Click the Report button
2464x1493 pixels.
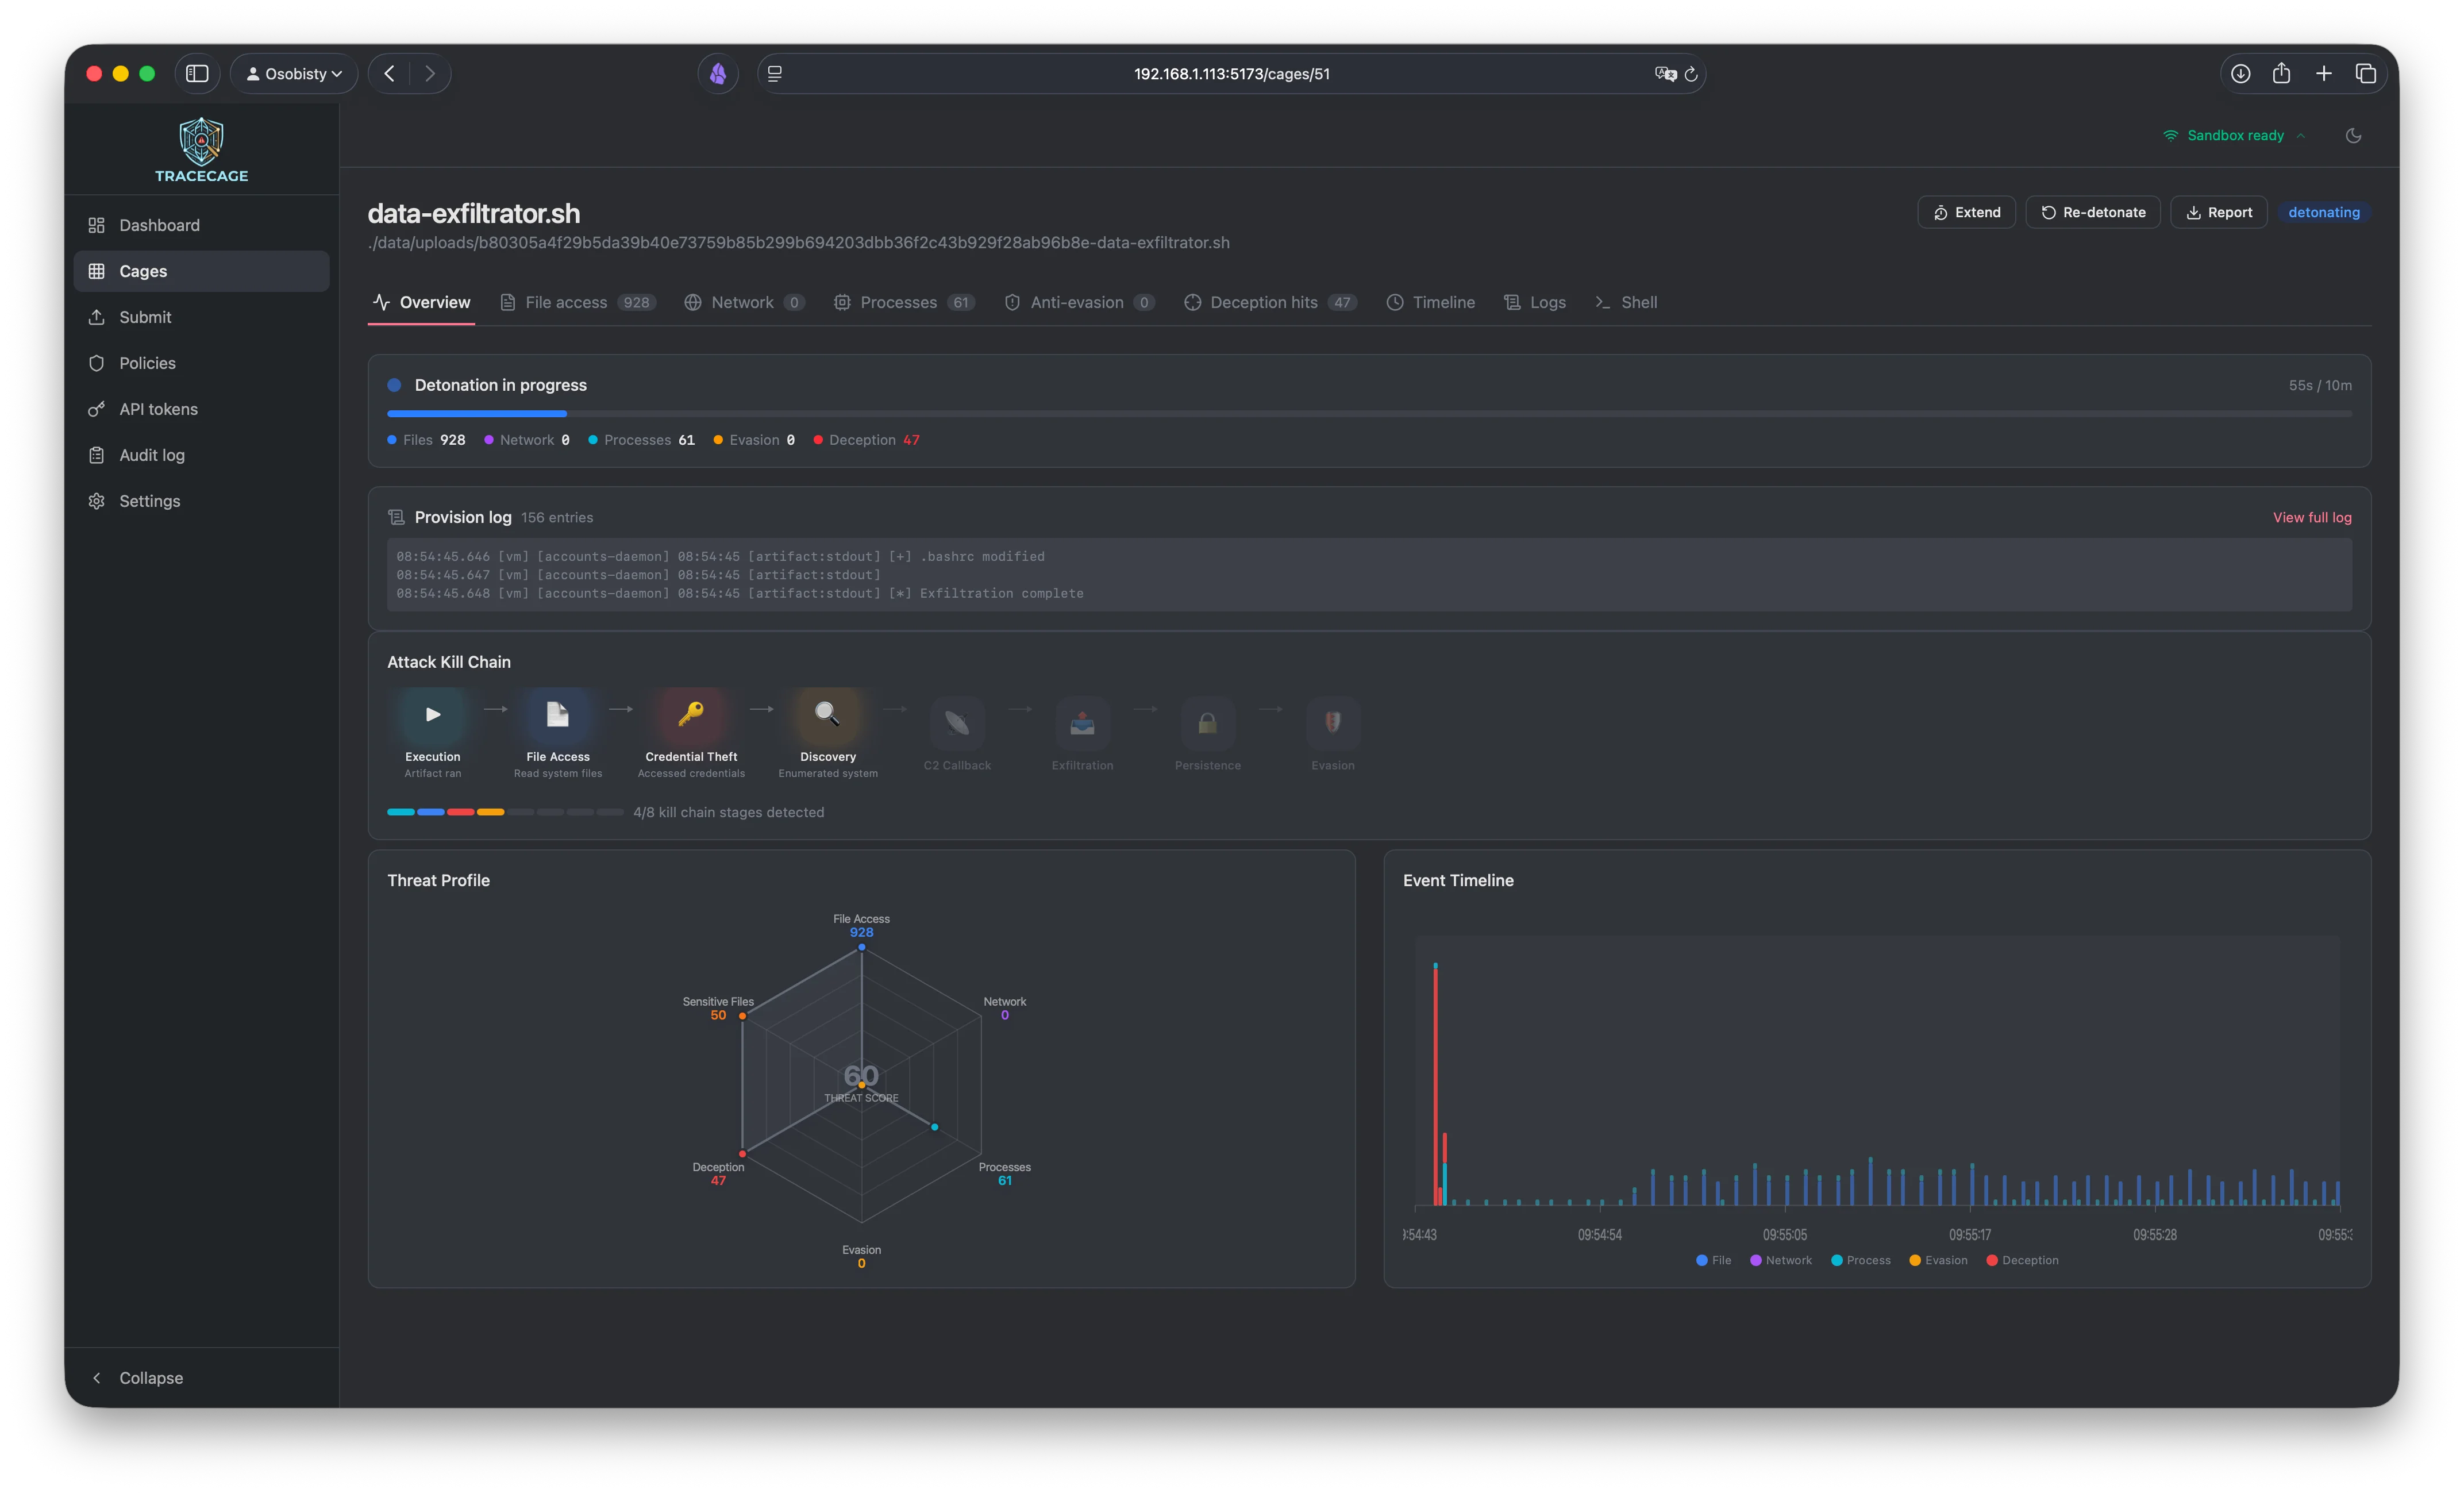2219,211
